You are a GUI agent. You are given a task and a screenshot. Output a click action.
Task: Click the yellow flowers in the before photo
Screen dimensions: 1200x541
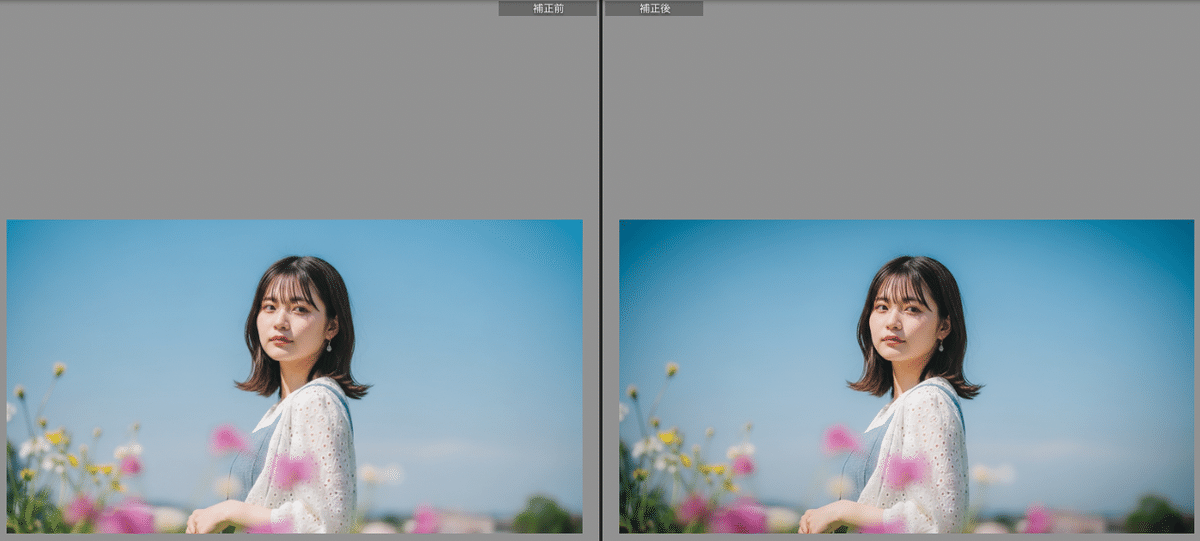point(55,437)
